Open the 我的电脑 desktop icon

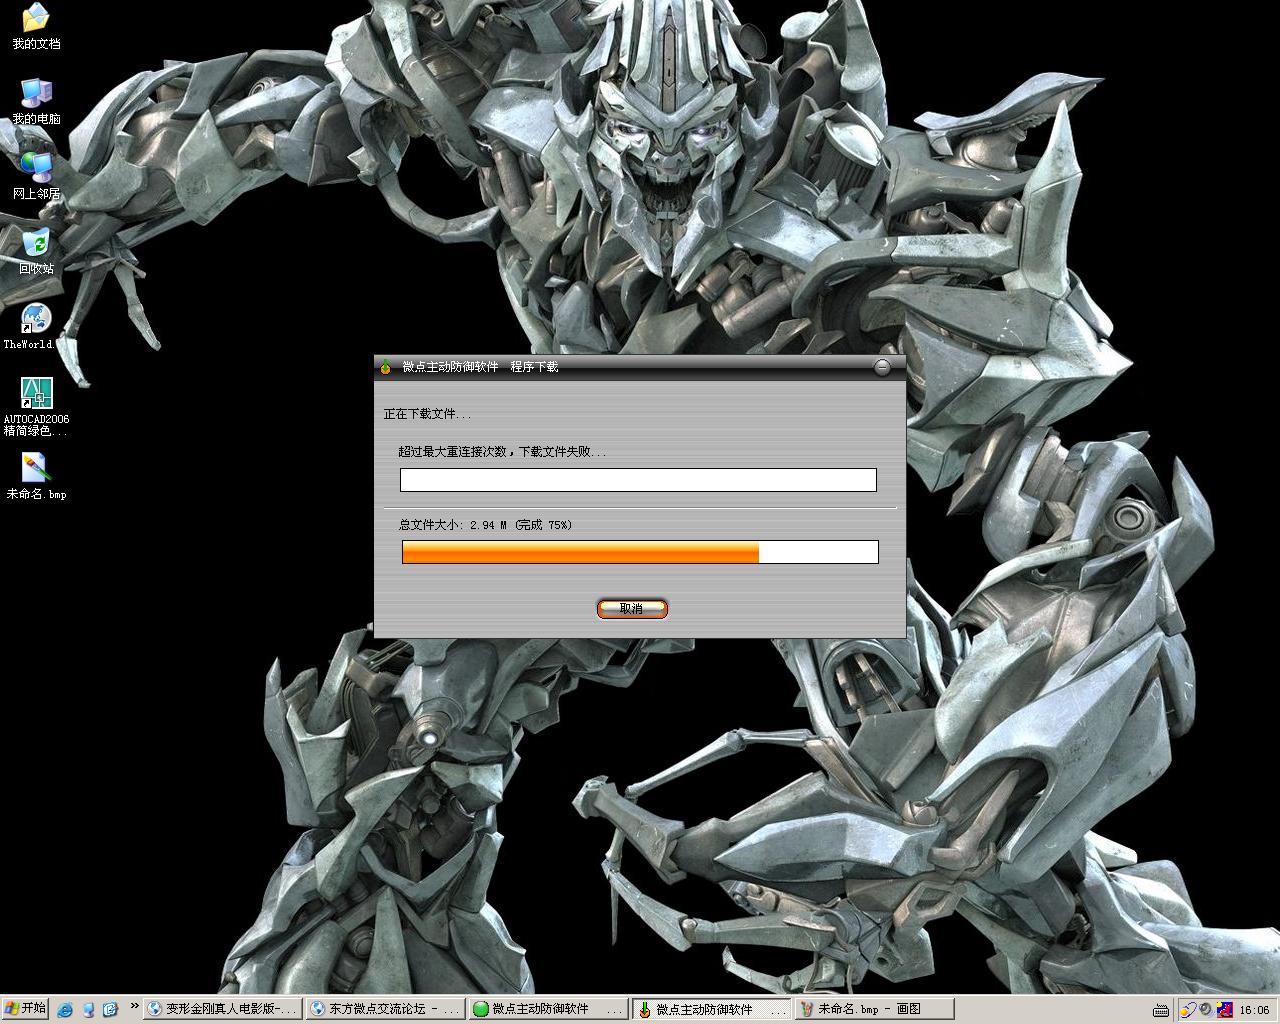pyautogui.click(x=36, y=102)
